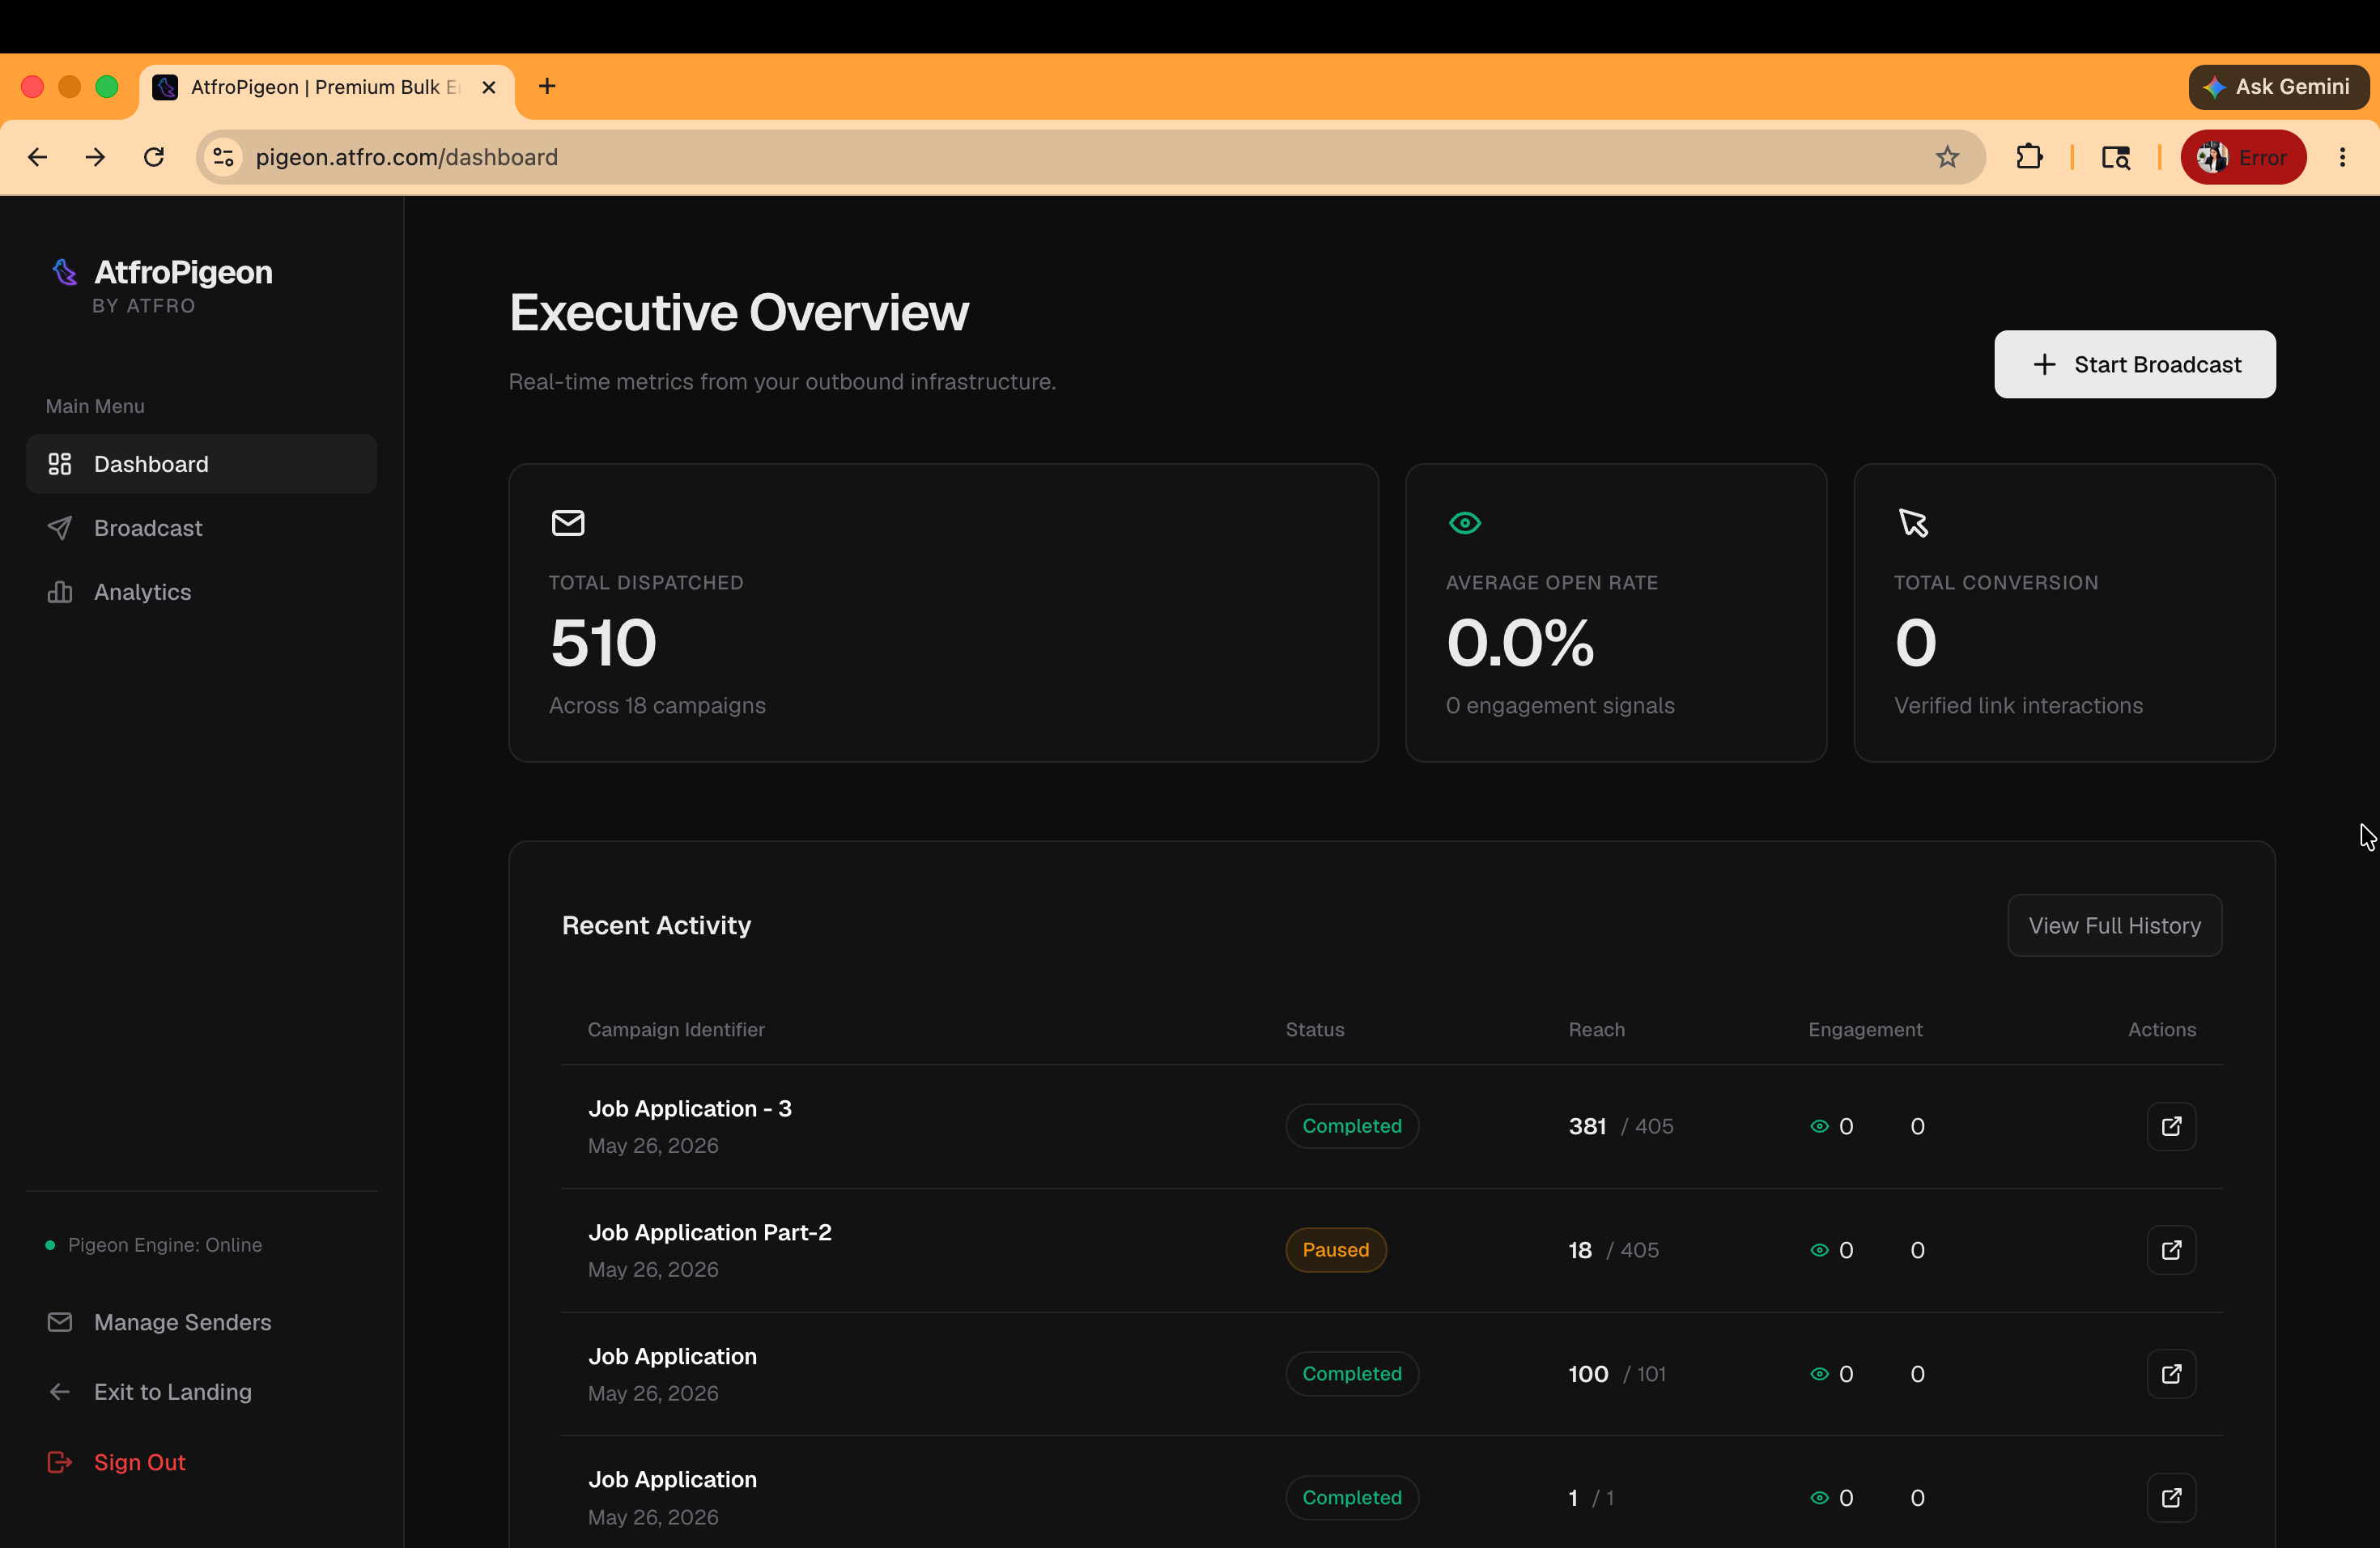The height and width of the screenshot is (1548, 2380).
Task: Click the address bar URL field
Action: tap(1090, 157)
